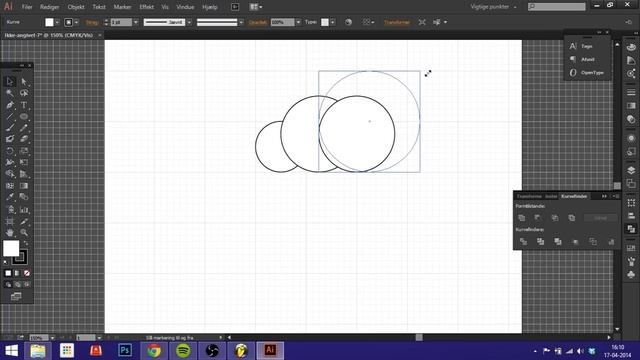Change the screen mode
This screenshot has height=360, width=640.
point(16,296)
